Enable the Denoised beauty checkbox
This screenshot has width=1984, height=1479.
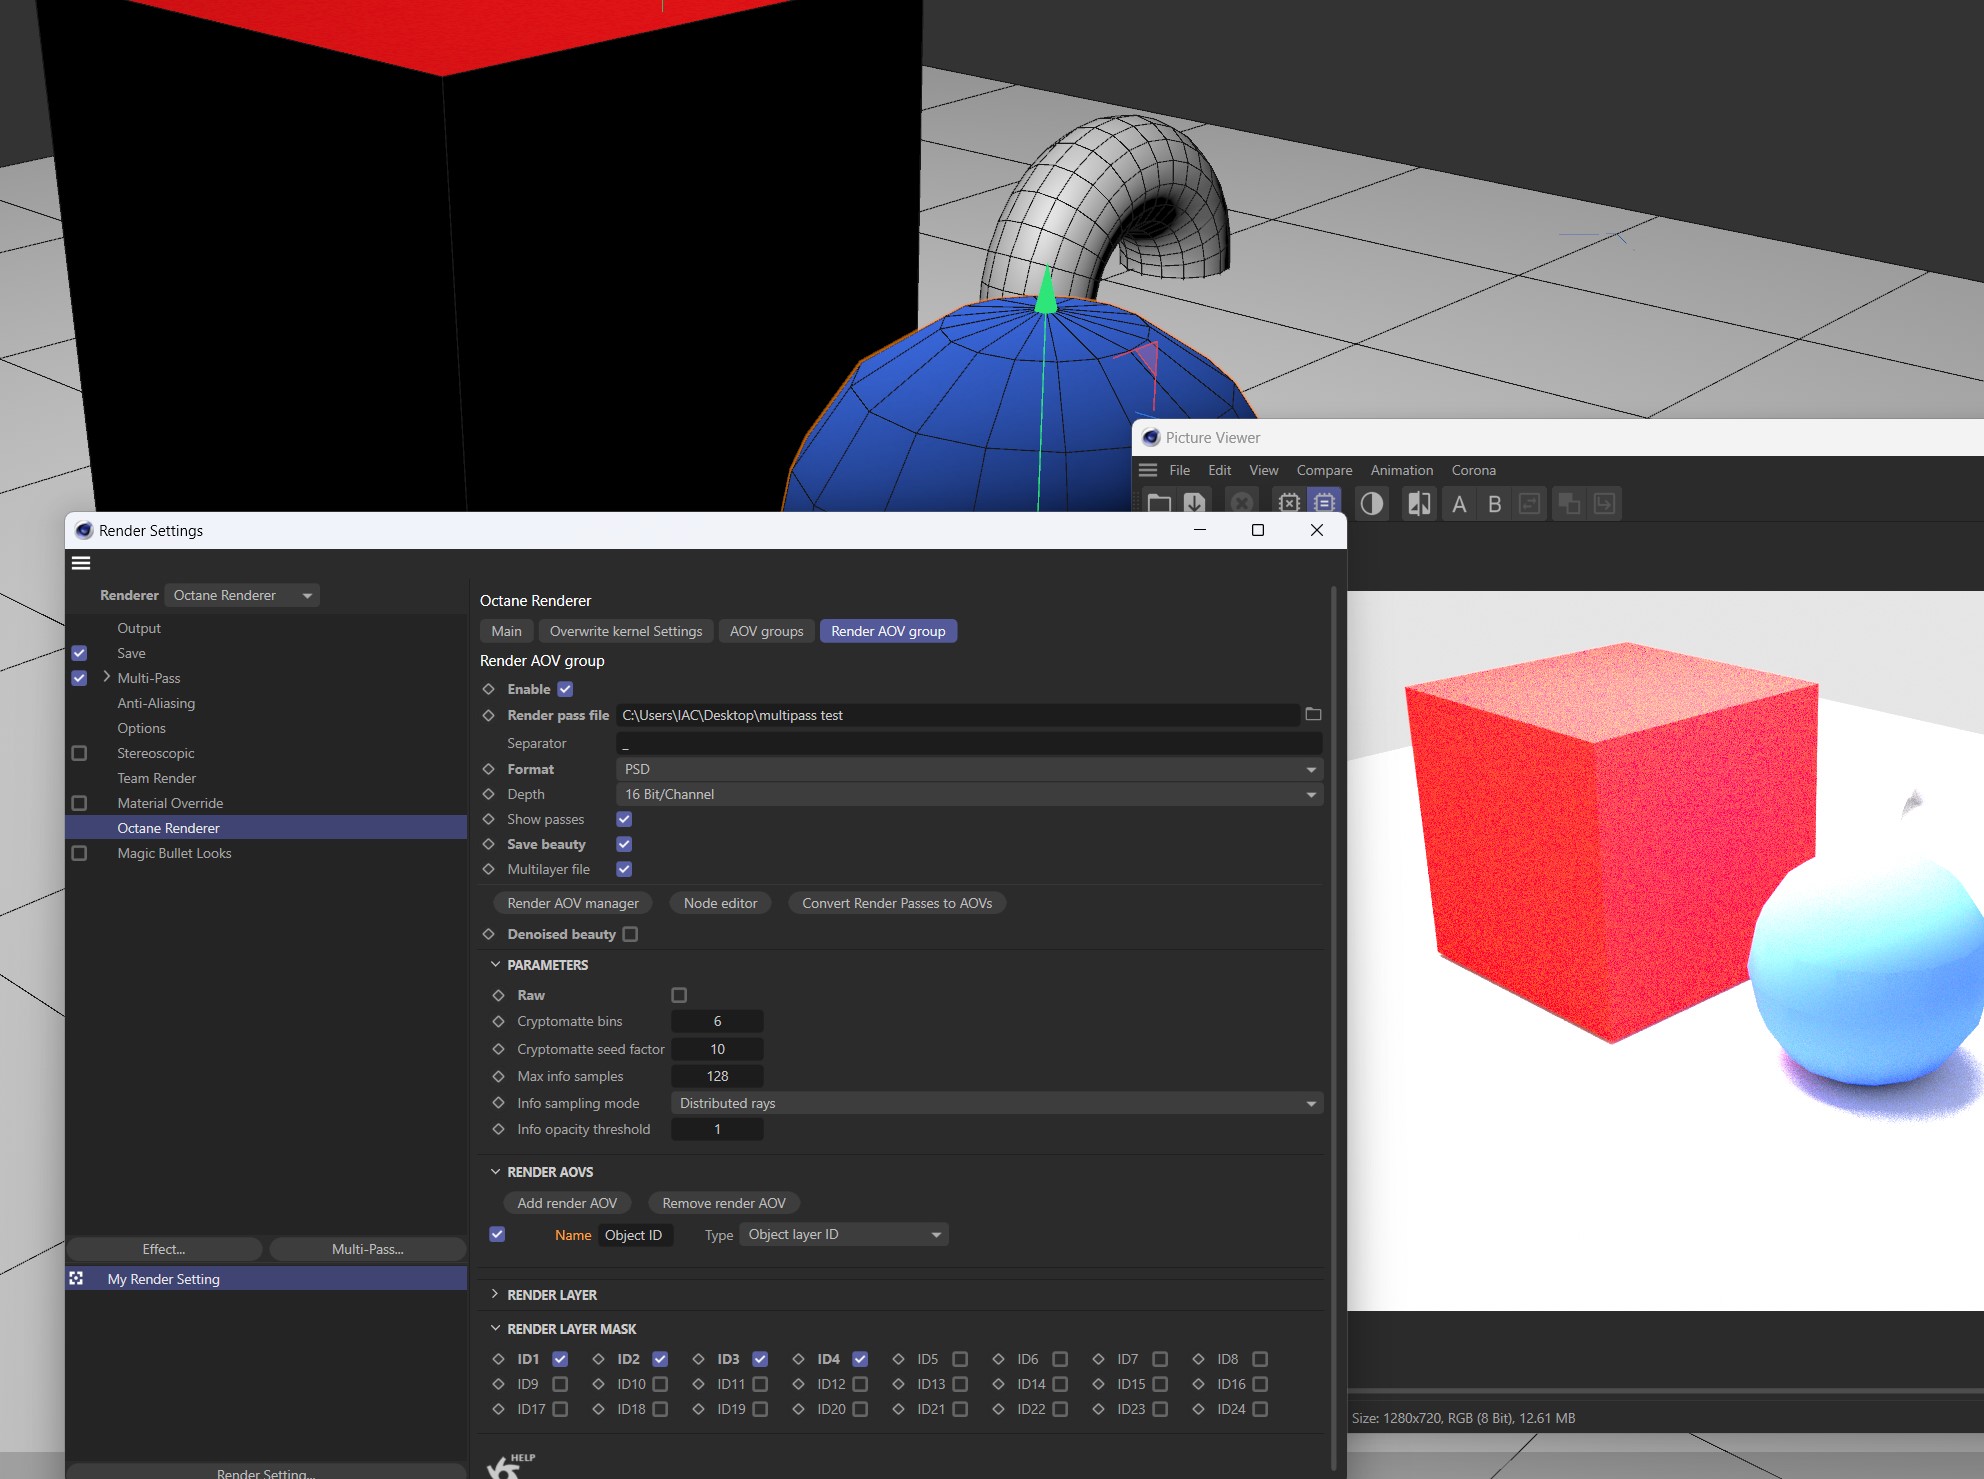click(x=630, y=934)
